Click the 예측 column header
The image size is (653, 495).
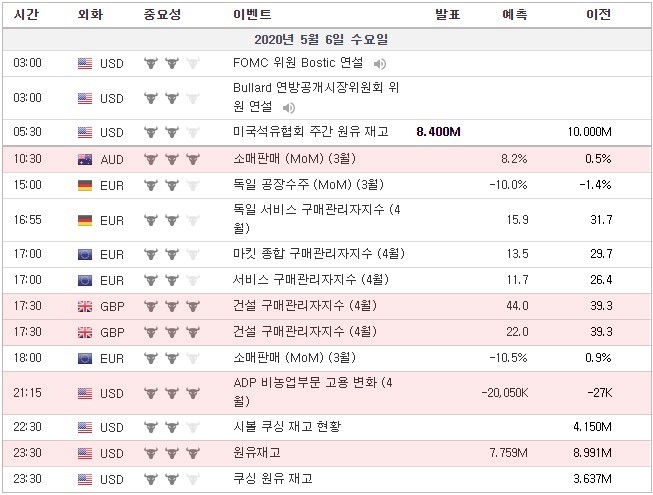515,15
